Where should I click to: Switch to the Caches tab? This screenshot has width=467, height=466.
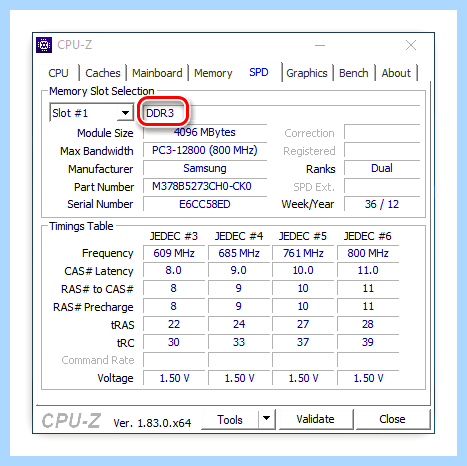(103, 73)
